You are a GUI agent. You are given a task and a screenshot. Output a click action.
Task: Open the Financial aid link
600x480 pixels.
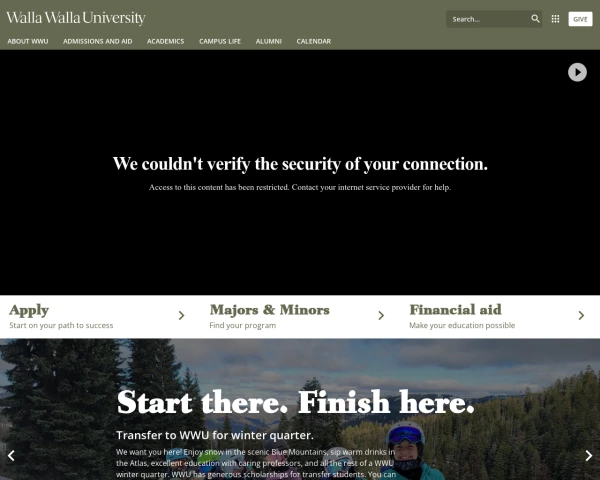pos(455,310)
